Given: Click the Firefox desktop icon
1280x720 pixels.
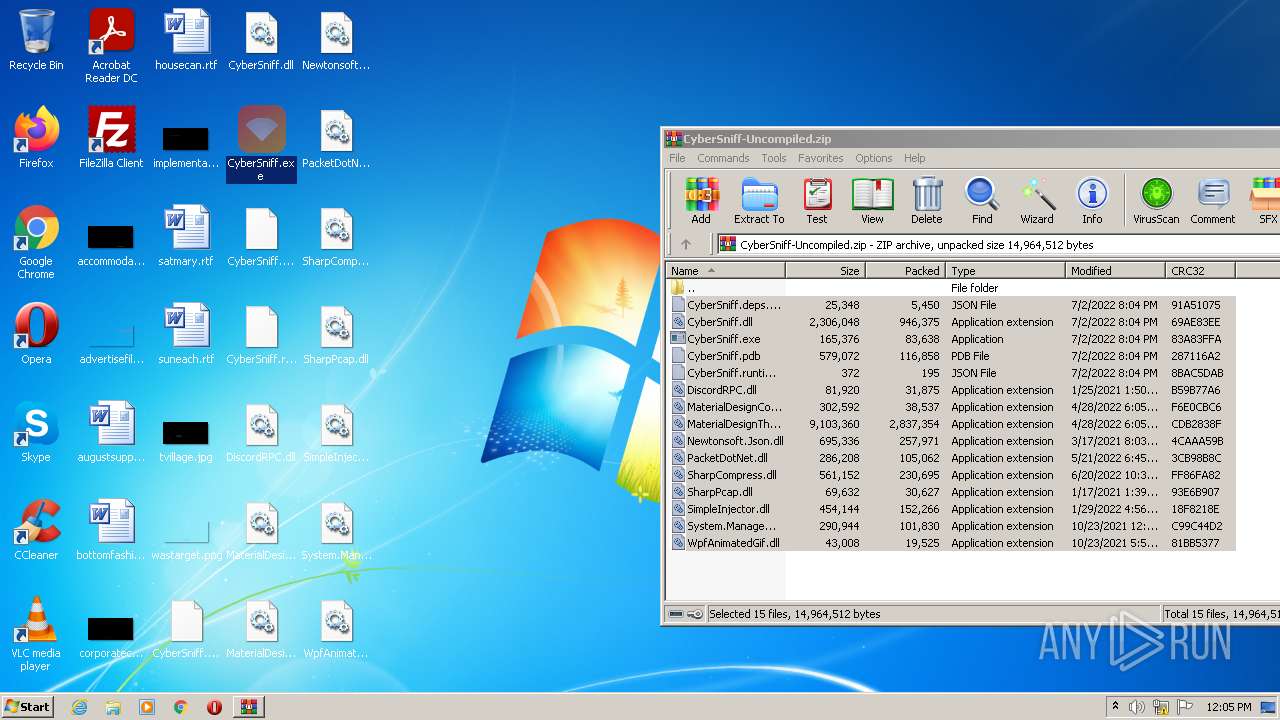Looking at the screenshot, I should point(36,138).
